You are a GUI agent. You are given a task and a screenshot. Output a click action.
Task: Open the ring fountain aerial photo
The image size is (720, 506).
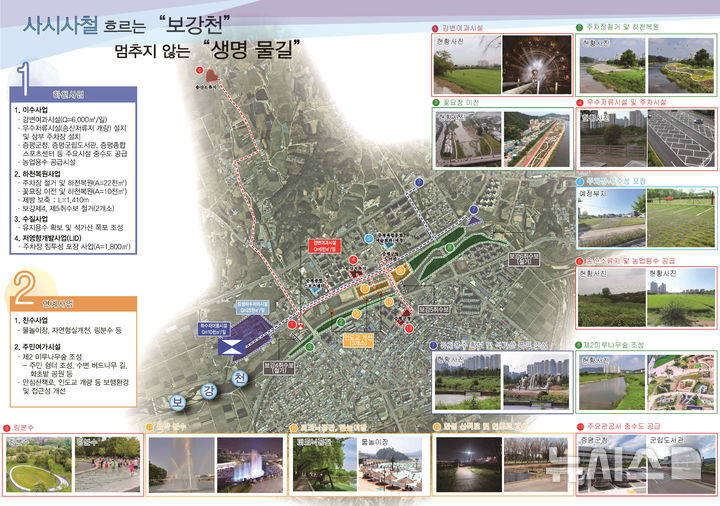point(39,465)
